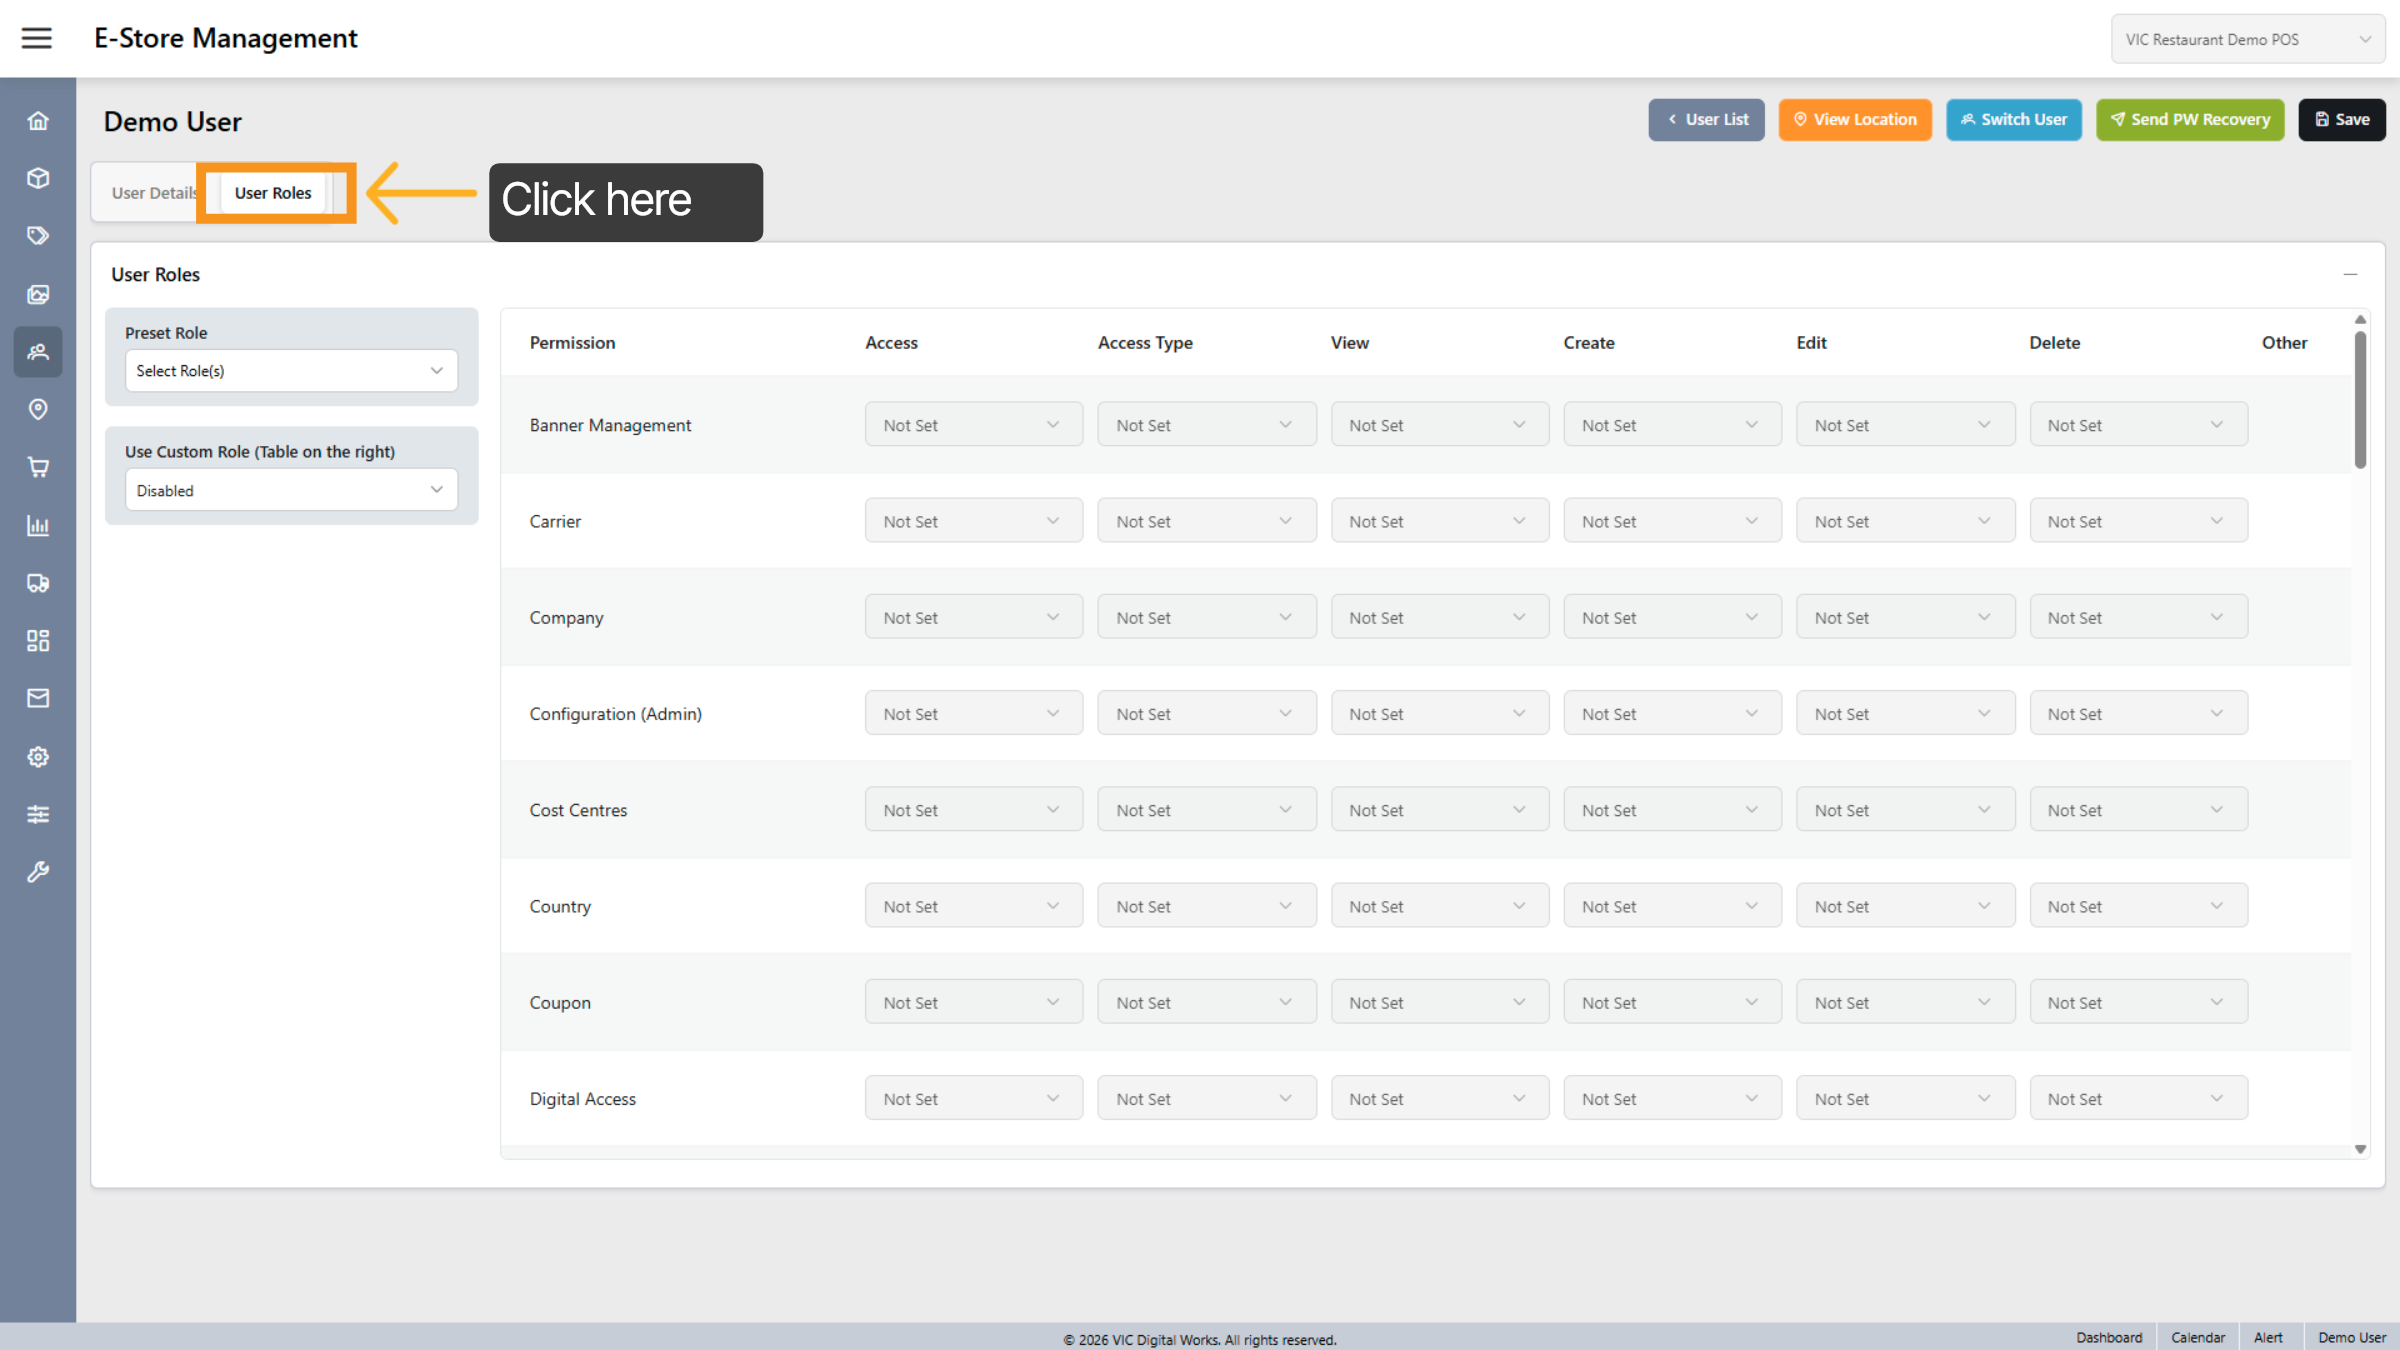This screenshot has height=1350, width=2400.
Task: Open the hamburger menu icon
Action: [37, 38]
